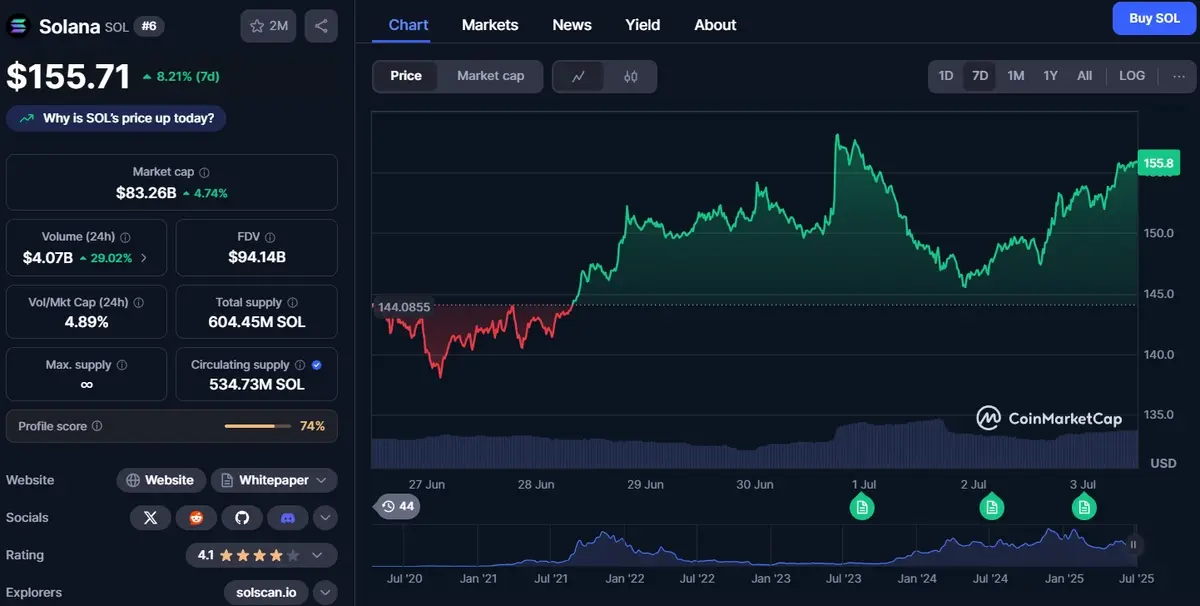Show Max. supply info tooltip icon
The image size is (1200, 606).
pos(122,366)
